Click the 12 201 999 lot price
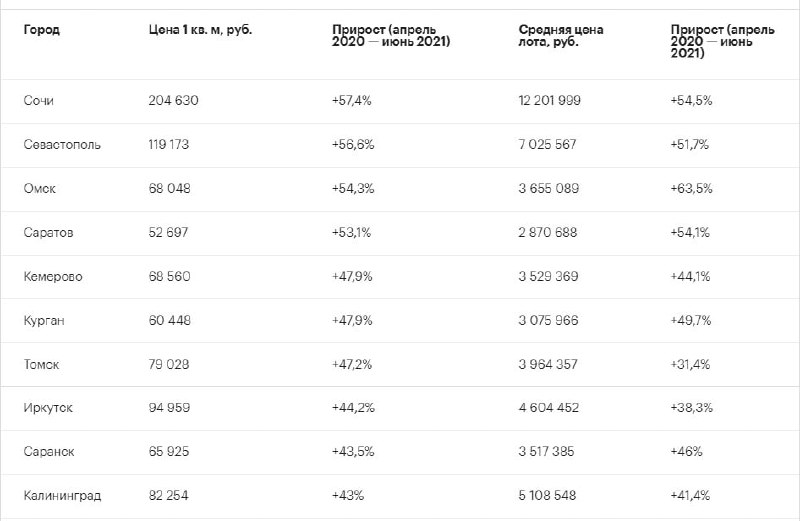 tap(549, 101)
